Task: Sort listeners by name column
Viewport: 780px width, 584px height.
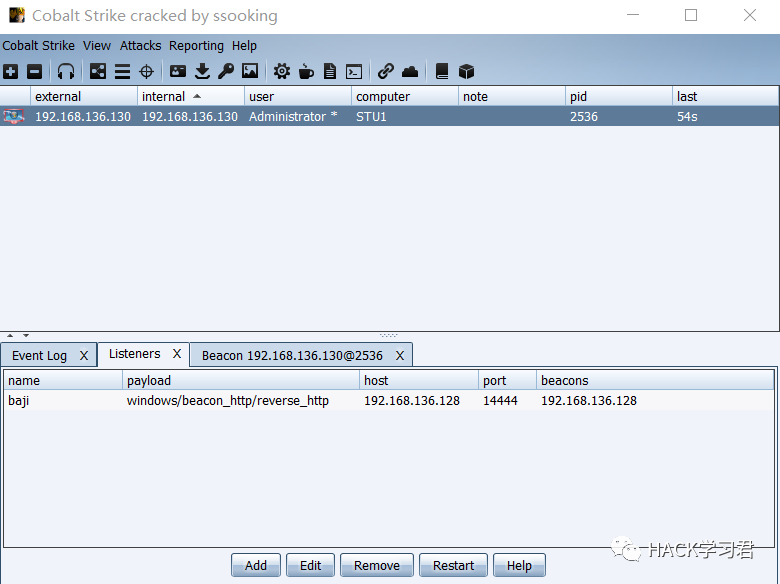Action: click(63, 381)
